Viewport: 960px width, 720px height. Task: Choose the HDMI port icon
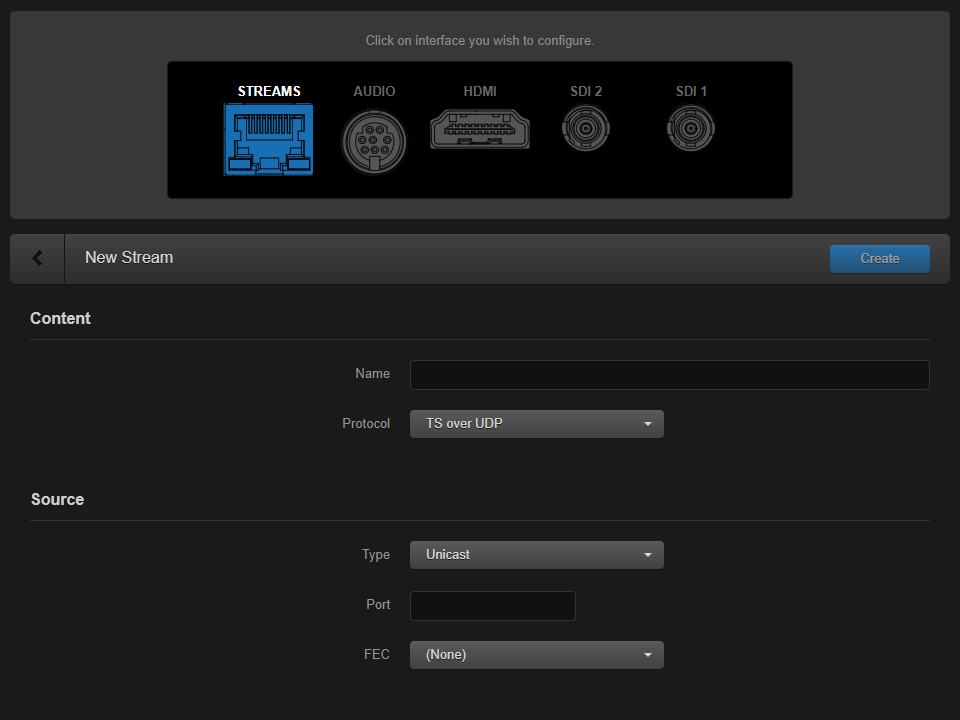point(480,130)
